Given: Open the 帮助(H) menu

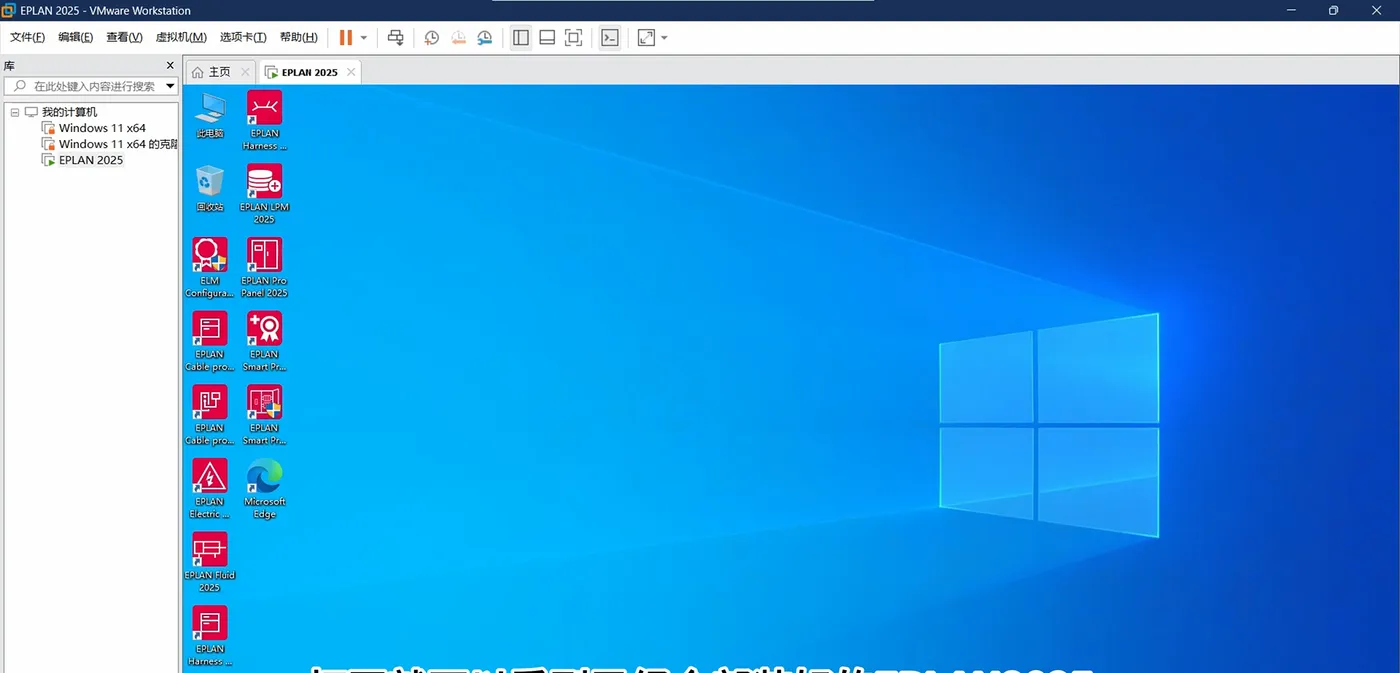Looking at the screenshot, I should (x=298, y=37).
